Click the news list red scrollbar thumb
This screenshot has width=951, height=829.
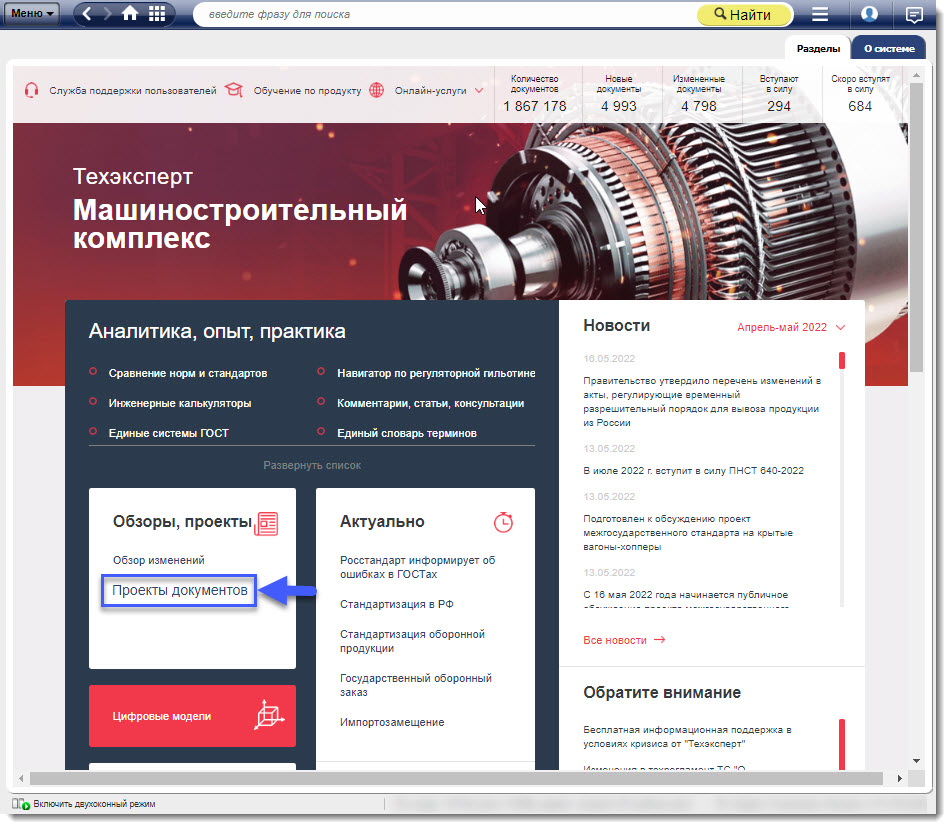point(842,360)
